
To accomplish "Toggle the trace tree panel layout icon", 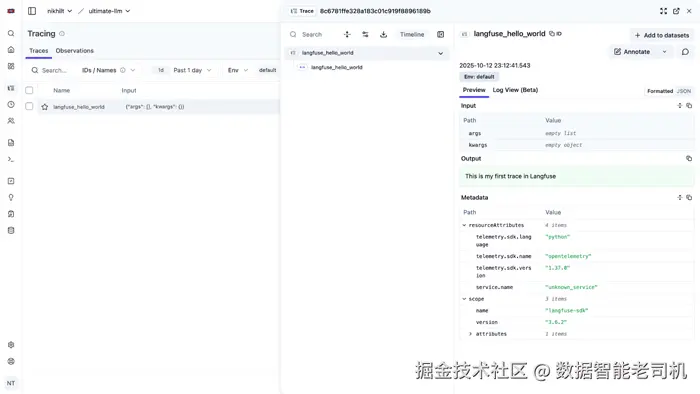I will [441, 34].
